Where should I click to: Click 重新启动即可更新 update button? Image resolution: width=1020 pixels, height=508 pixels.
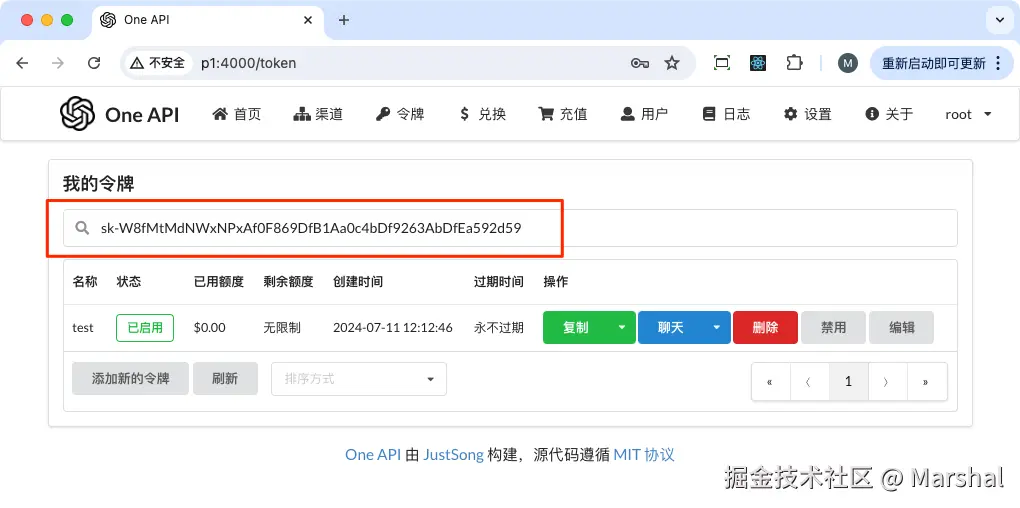[941, 63]
